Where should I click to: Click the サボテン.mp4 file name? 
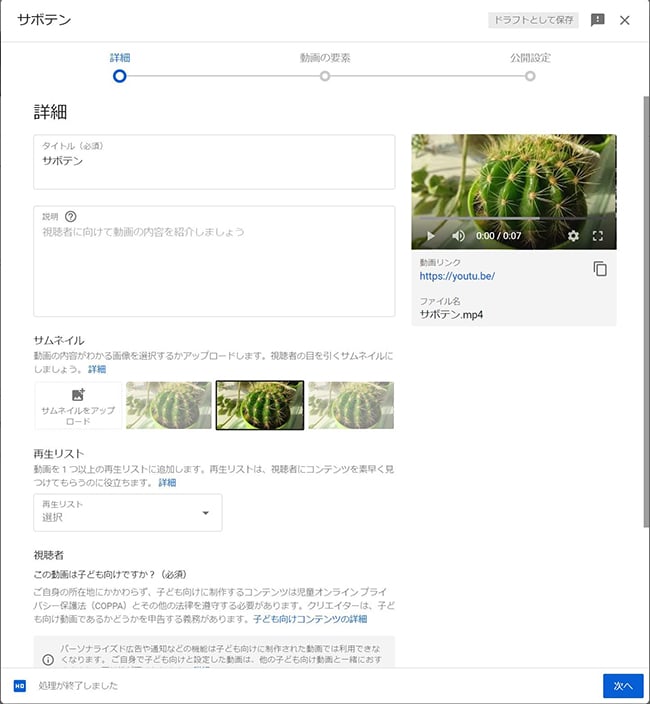(x=451, y=314)
